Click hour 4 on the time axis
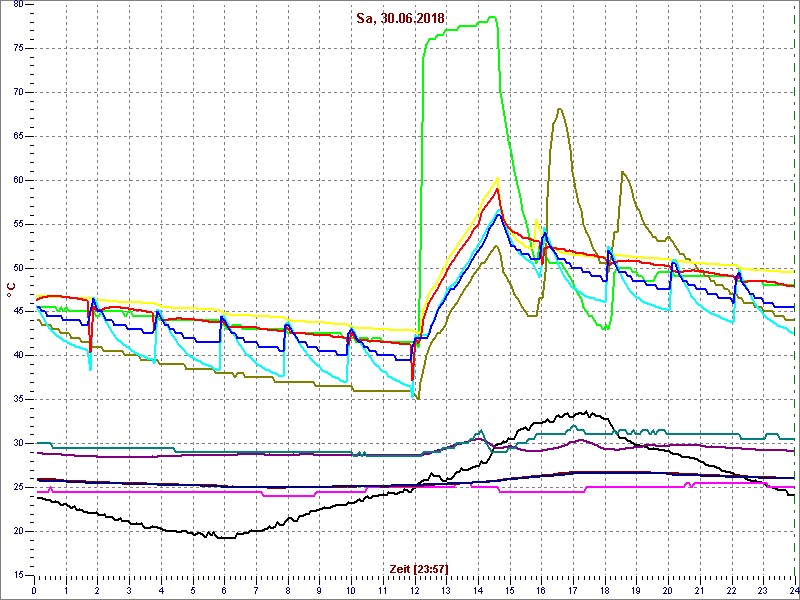Screen dimensions: 800x600 [161, 589]
